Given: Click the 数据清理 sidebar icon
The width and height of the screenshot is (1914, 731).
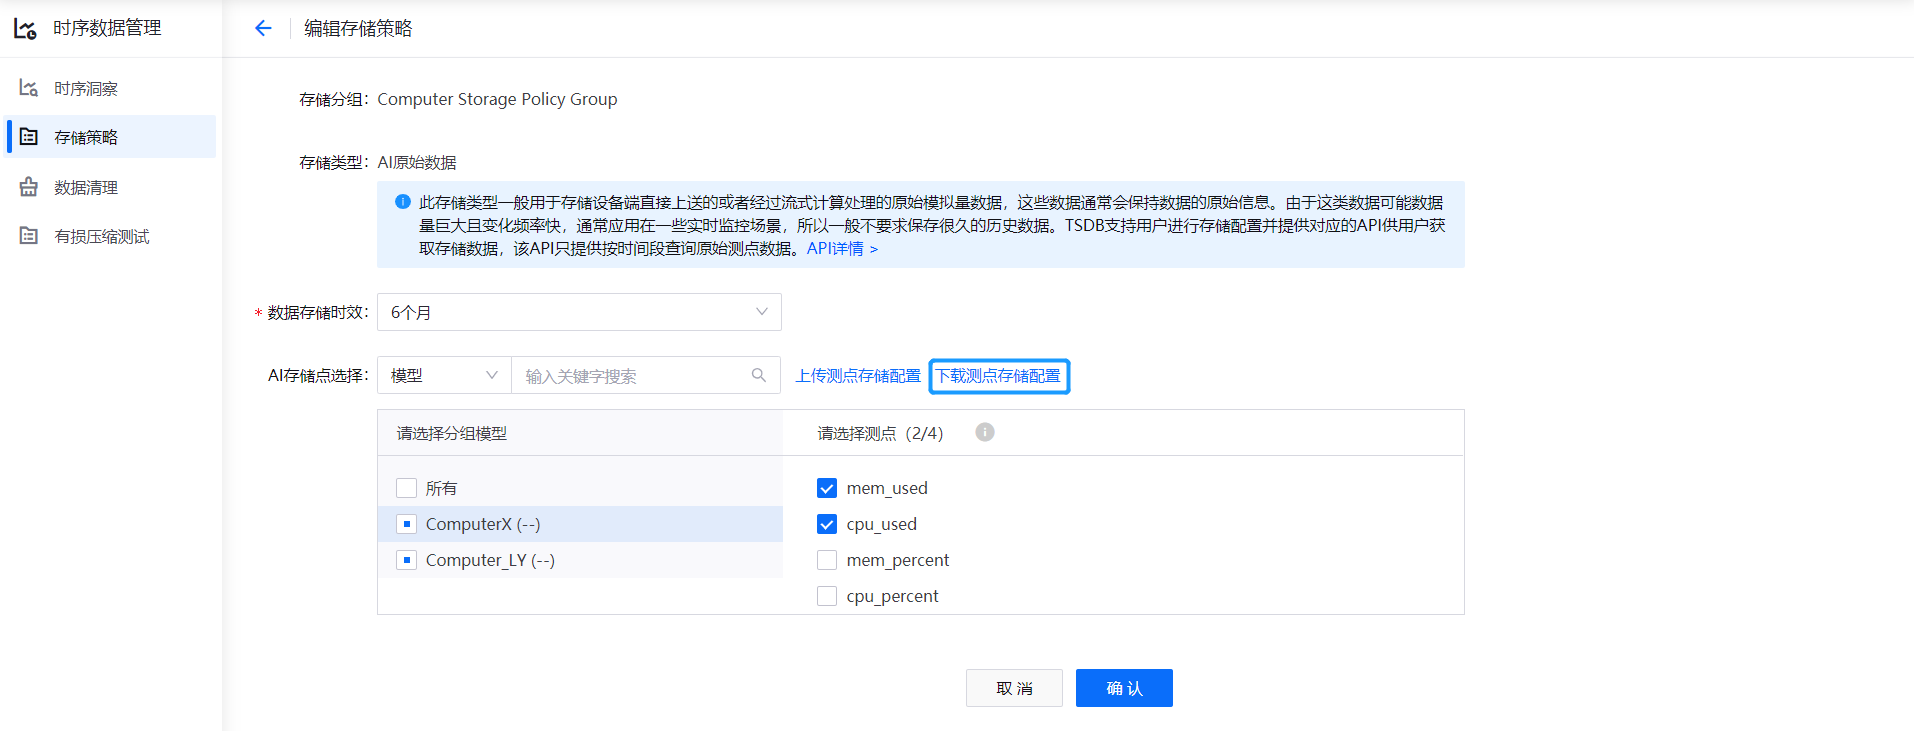Looking at the screenshot, I should pyautogui.click(x=29, y=187).
